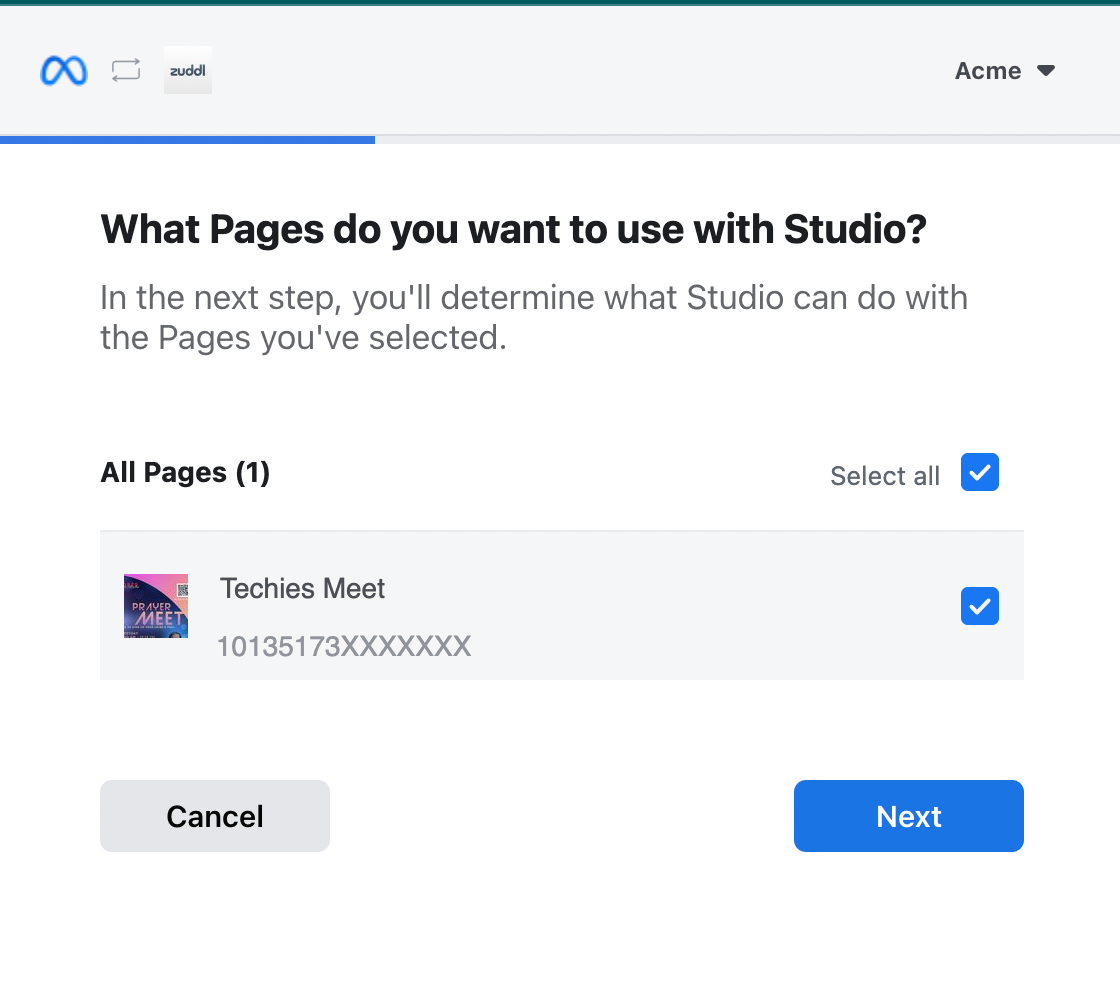
Task: Click the Acme menu label
Action: (988, 70)
